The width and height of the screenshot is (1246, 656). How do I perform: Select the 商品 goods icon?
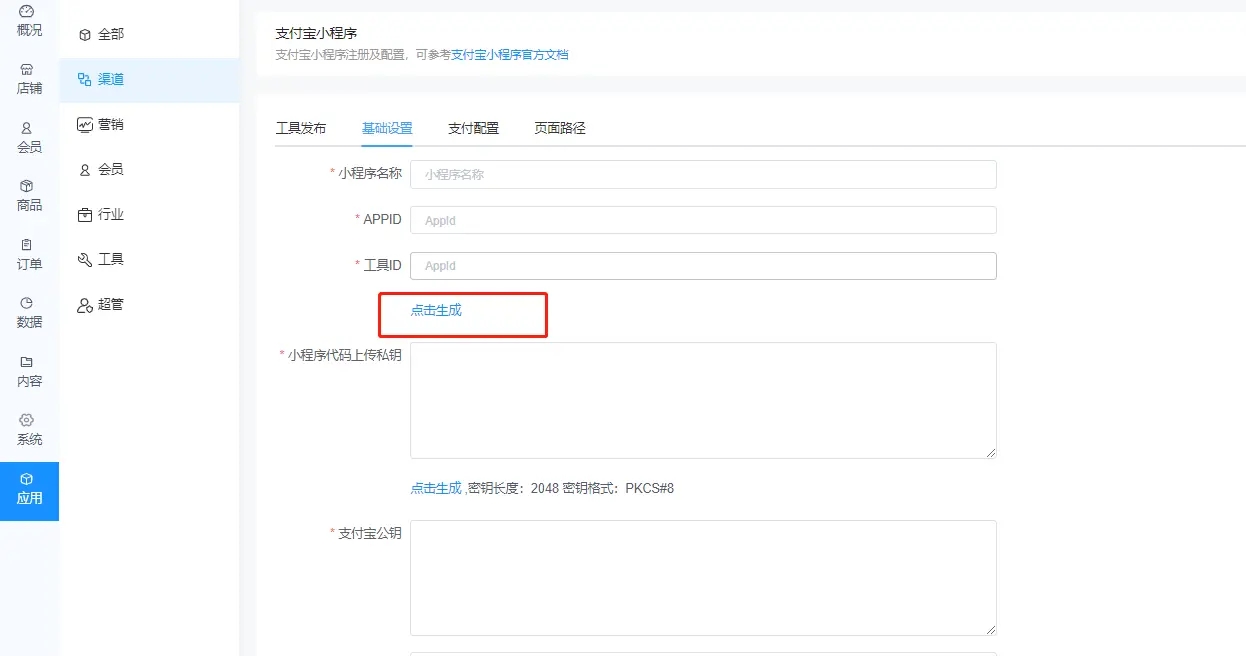pyautogui.click(x=27, y=186)
